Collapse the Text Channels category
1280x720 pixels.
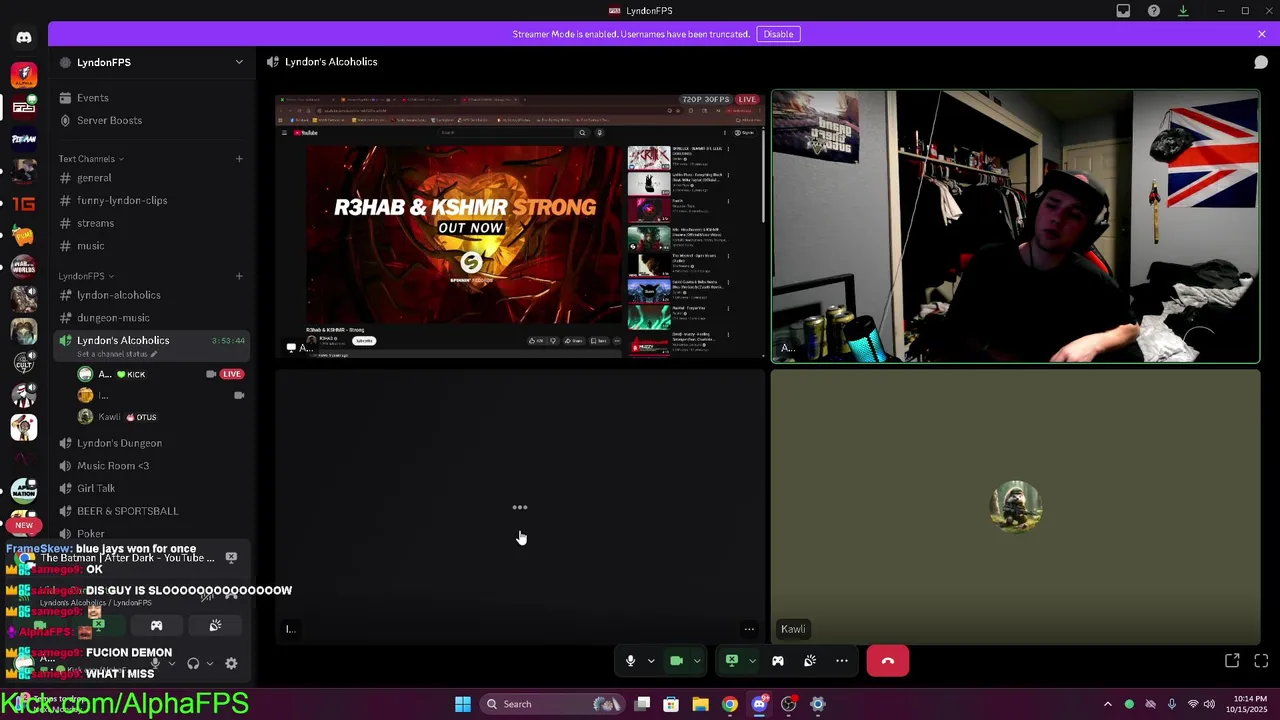pos(91,159)
